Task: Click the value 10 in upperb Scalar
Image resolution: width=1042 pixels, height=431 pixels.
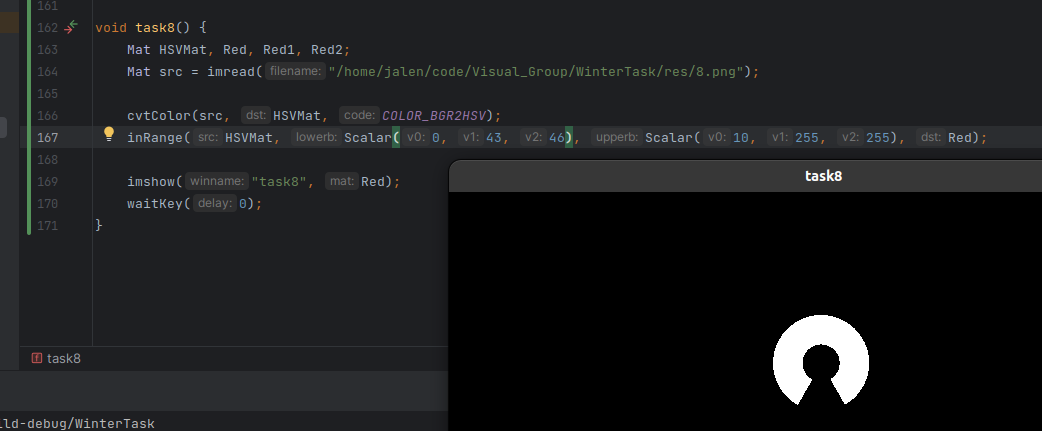Action: click(741, 137)
